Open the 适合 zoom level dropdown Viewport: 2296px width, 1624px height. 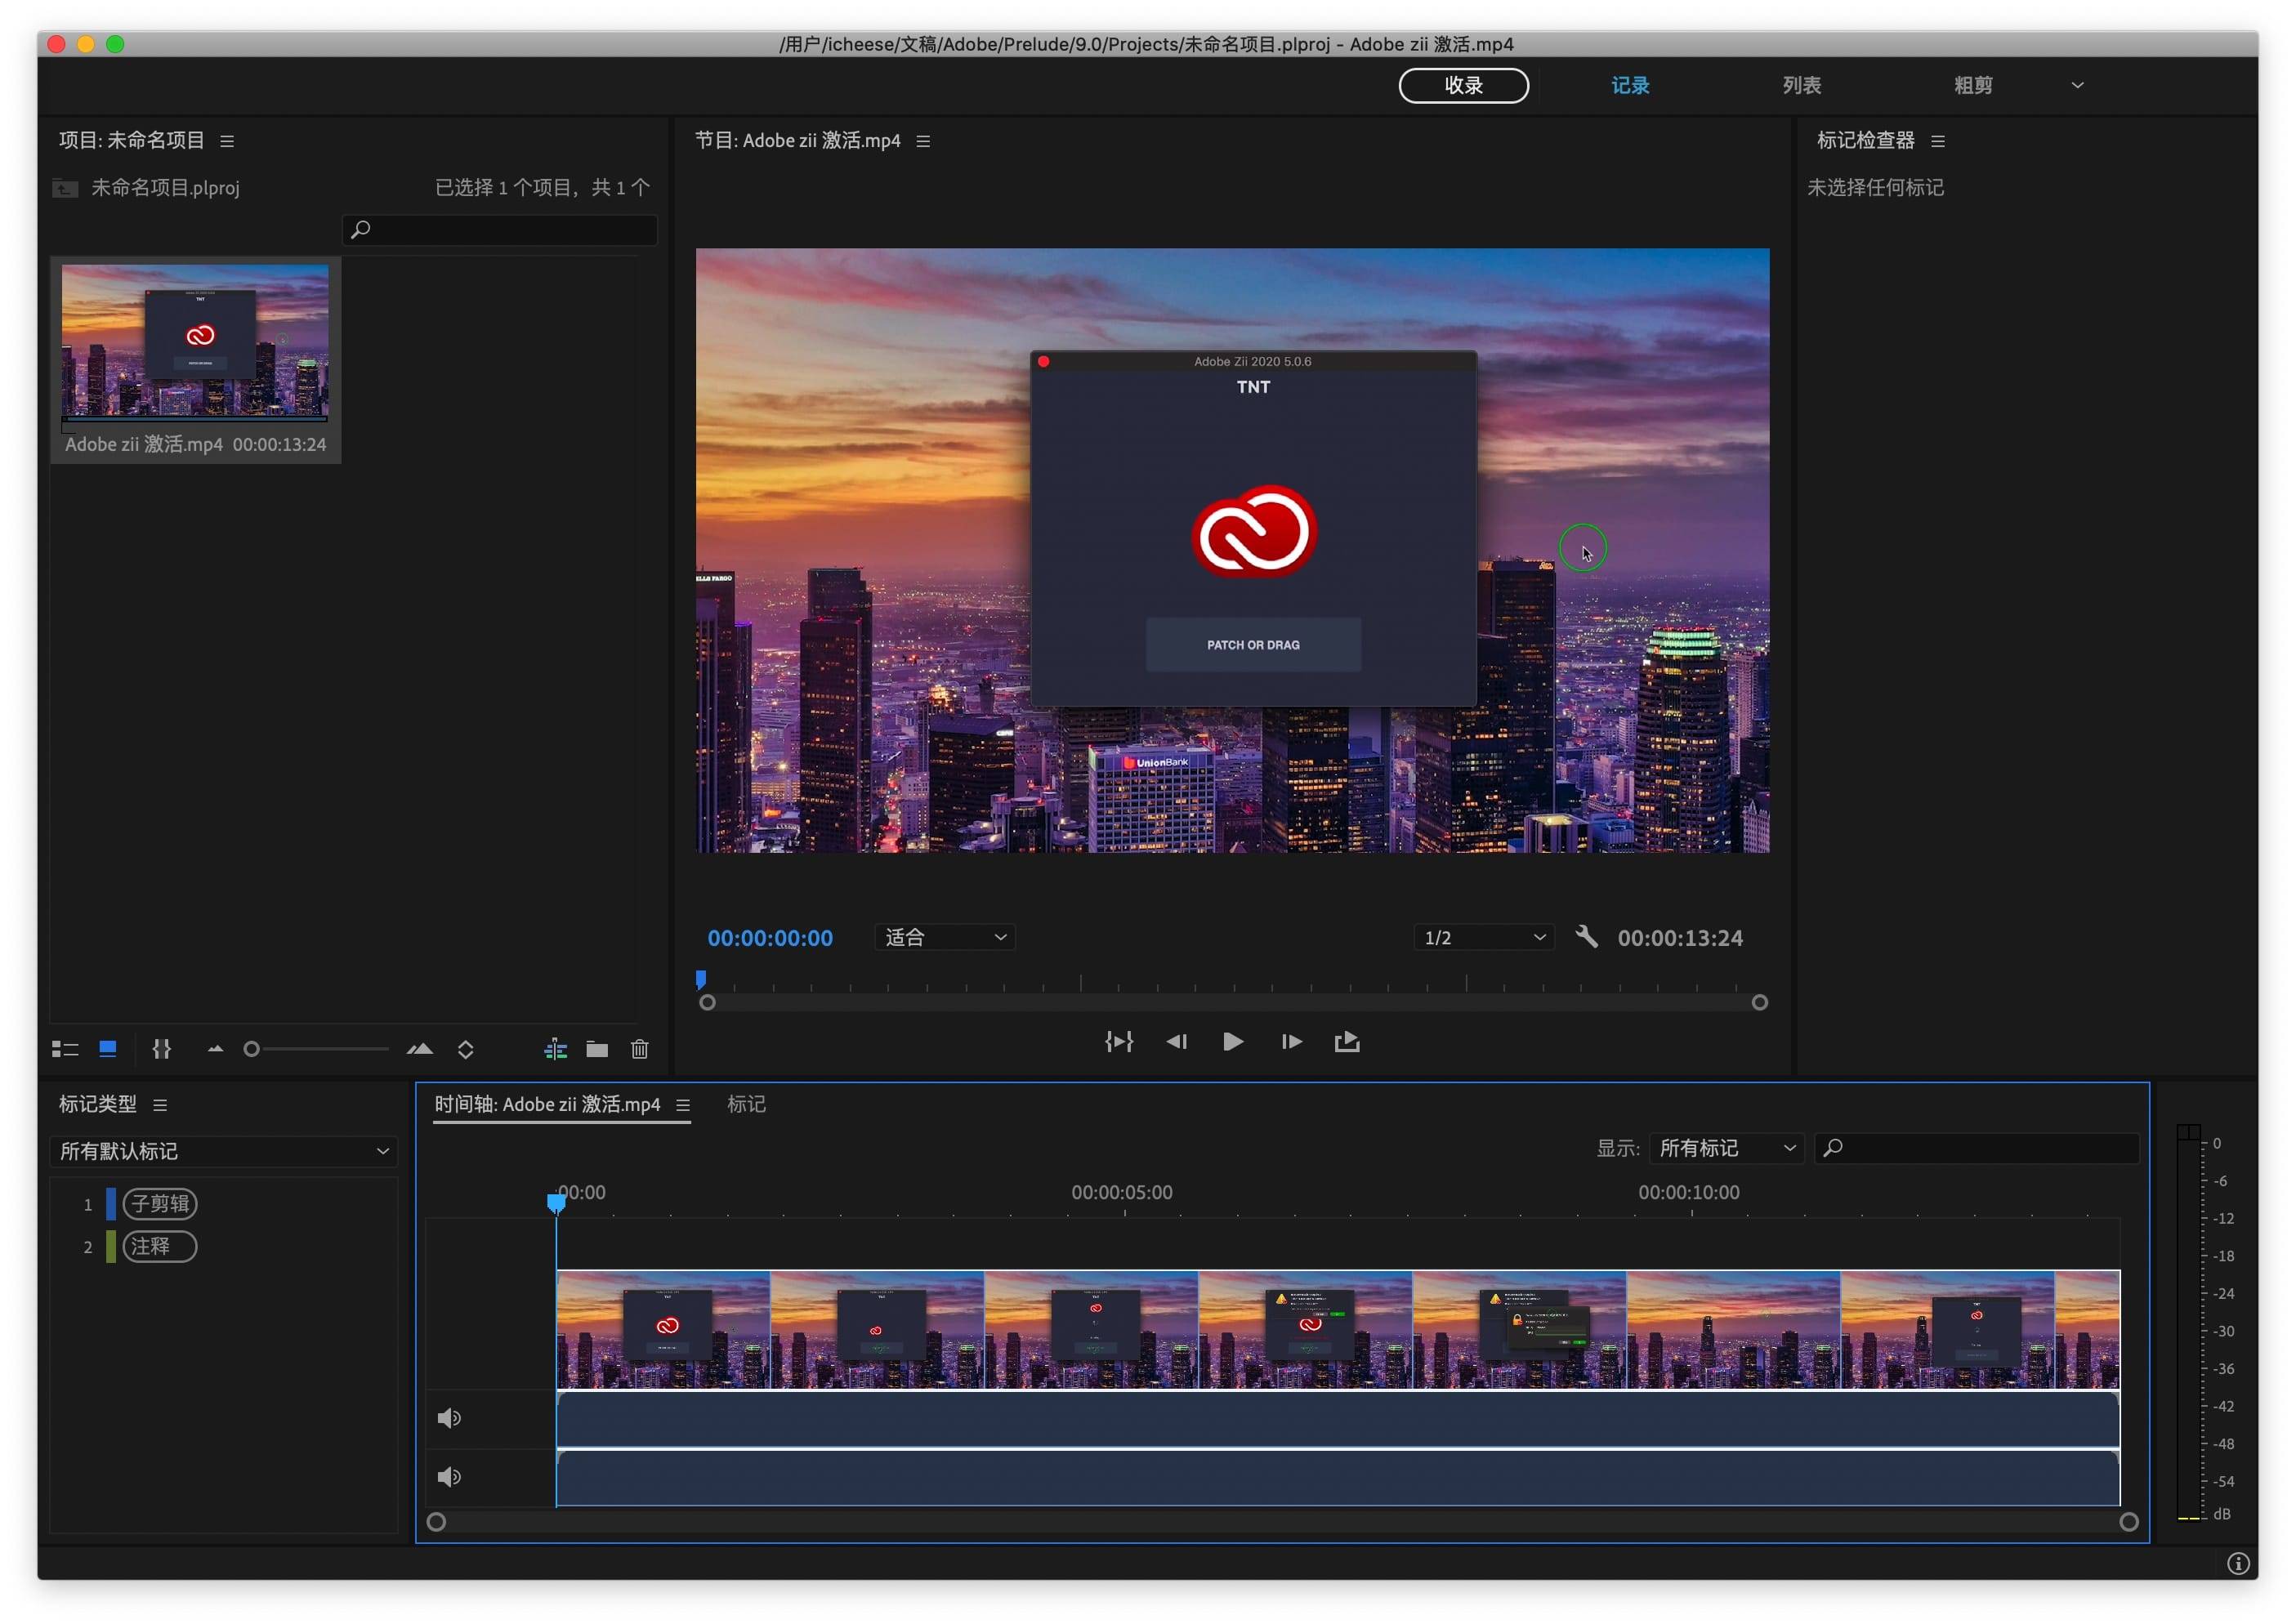(944, 937)
